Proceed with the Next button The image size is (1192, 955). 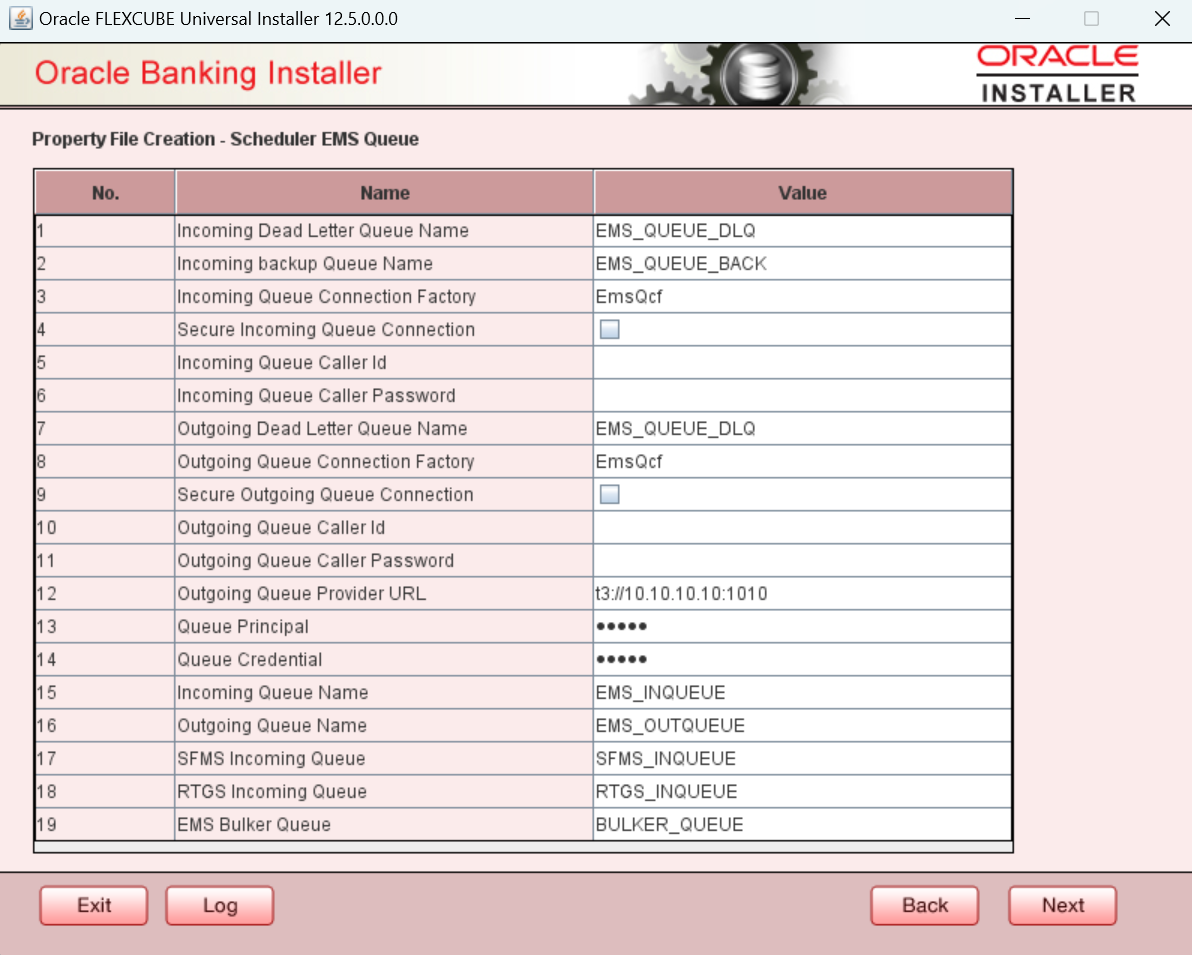(x=1063, y=906)
